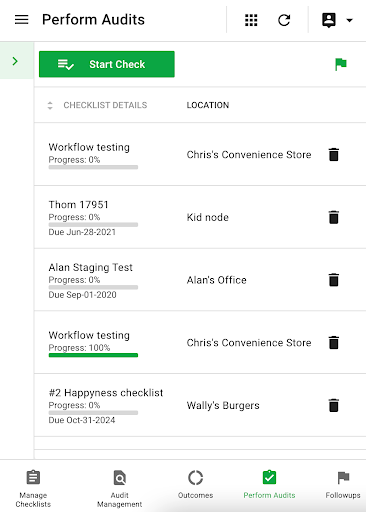Open the hamburger navigation menu
Screen dimensions: 366x512
(21, 20)
